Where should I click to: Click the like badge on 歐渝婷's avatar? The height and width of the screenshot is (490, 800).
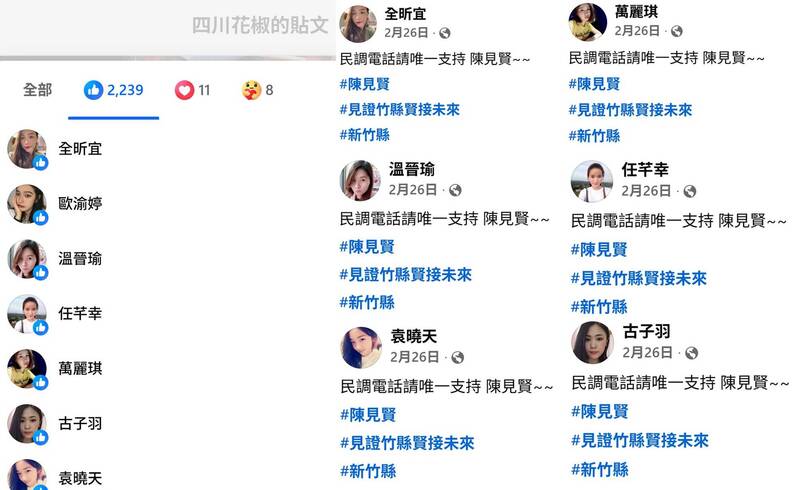[41, 218]
